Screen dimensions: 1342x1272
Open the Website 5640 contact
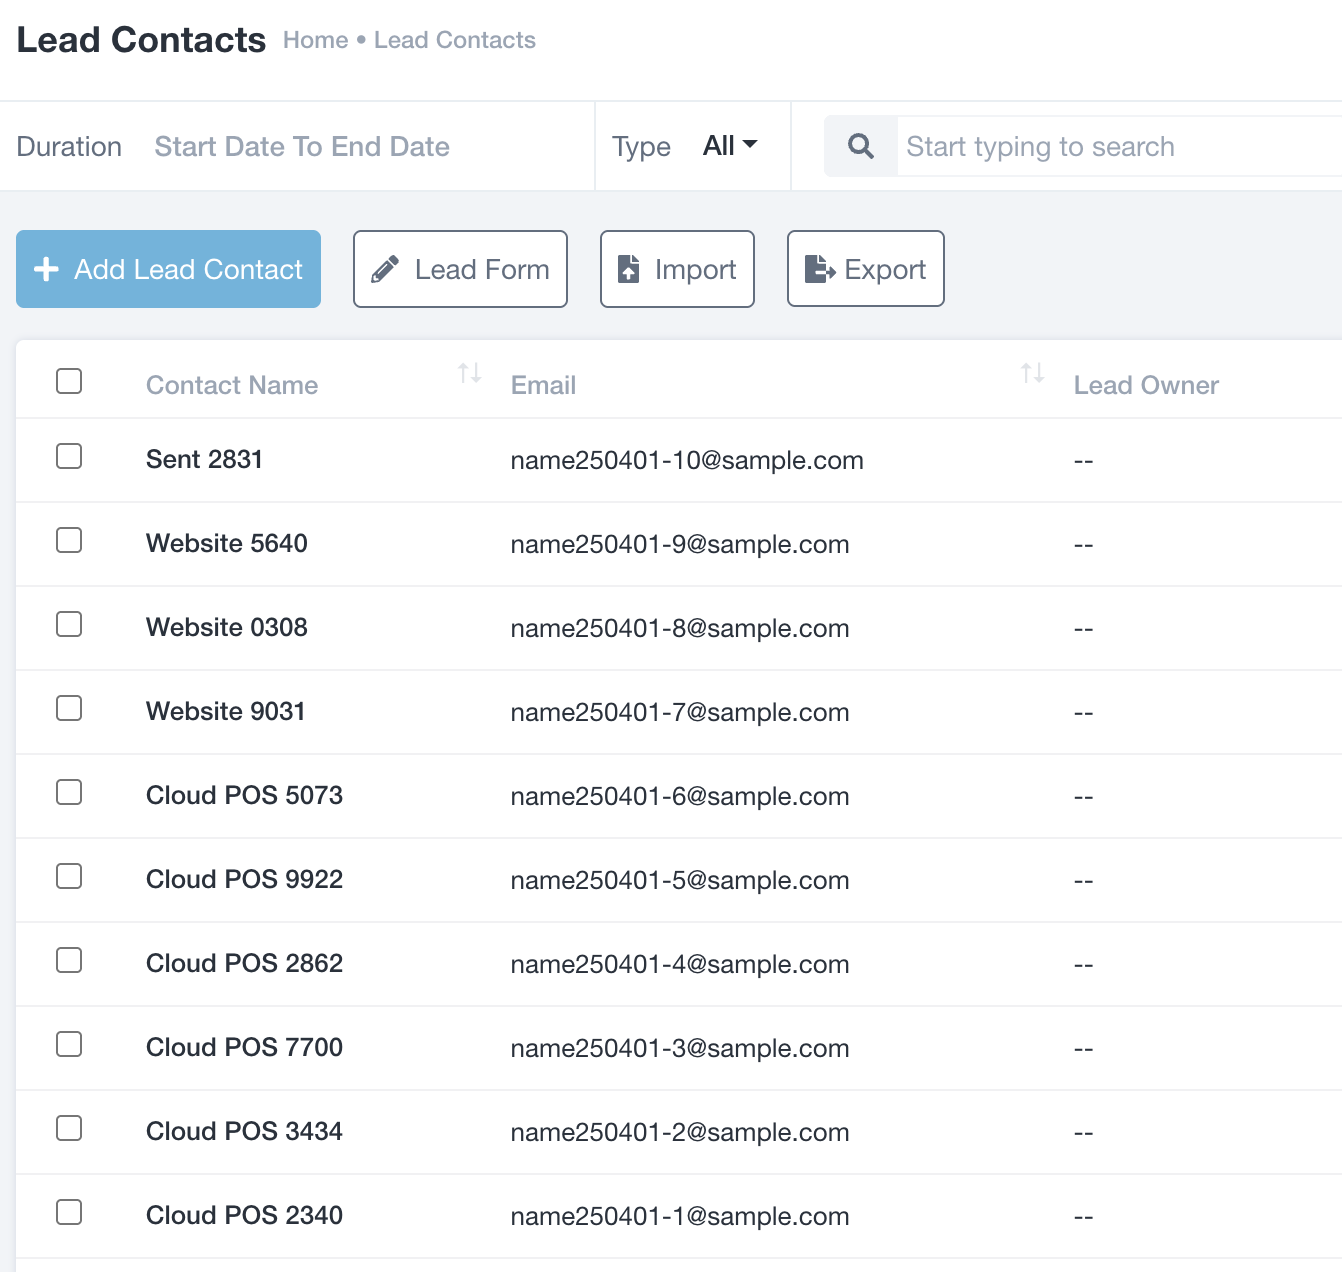pos(227,543)
